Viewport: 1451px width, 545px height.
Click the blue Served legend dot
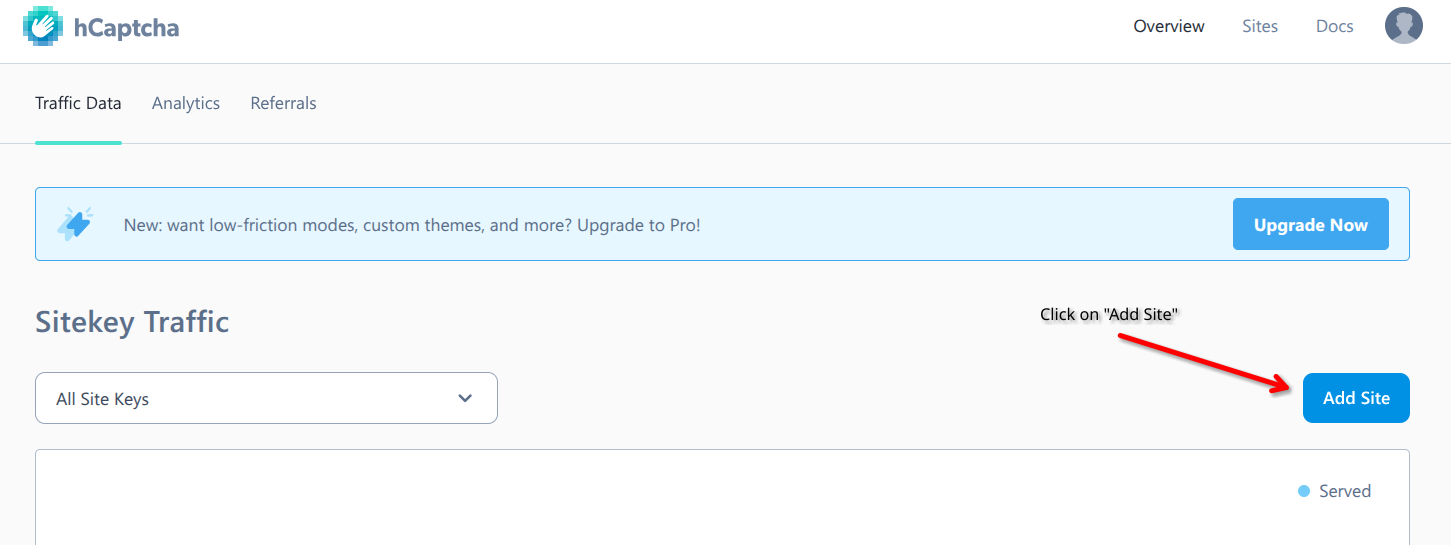[x=1303, y=491]
